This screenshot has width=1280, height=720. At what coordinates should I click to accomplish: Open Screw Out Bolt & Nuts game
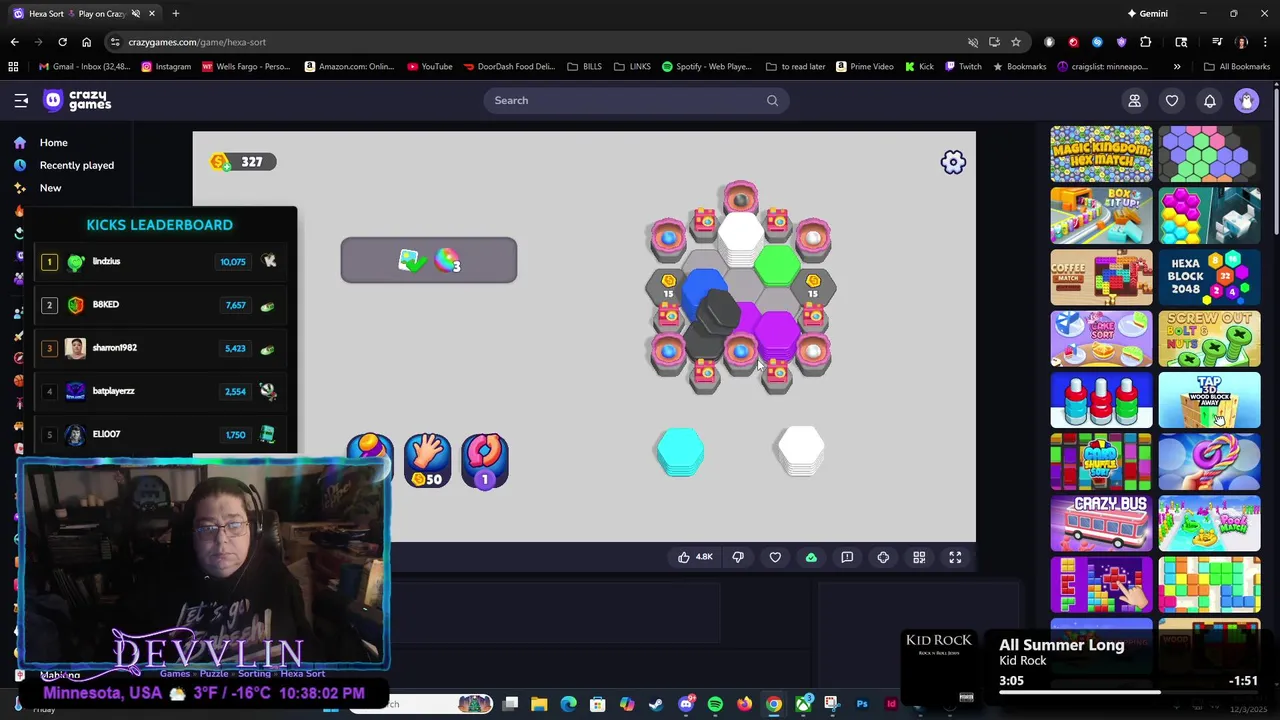1209,339
